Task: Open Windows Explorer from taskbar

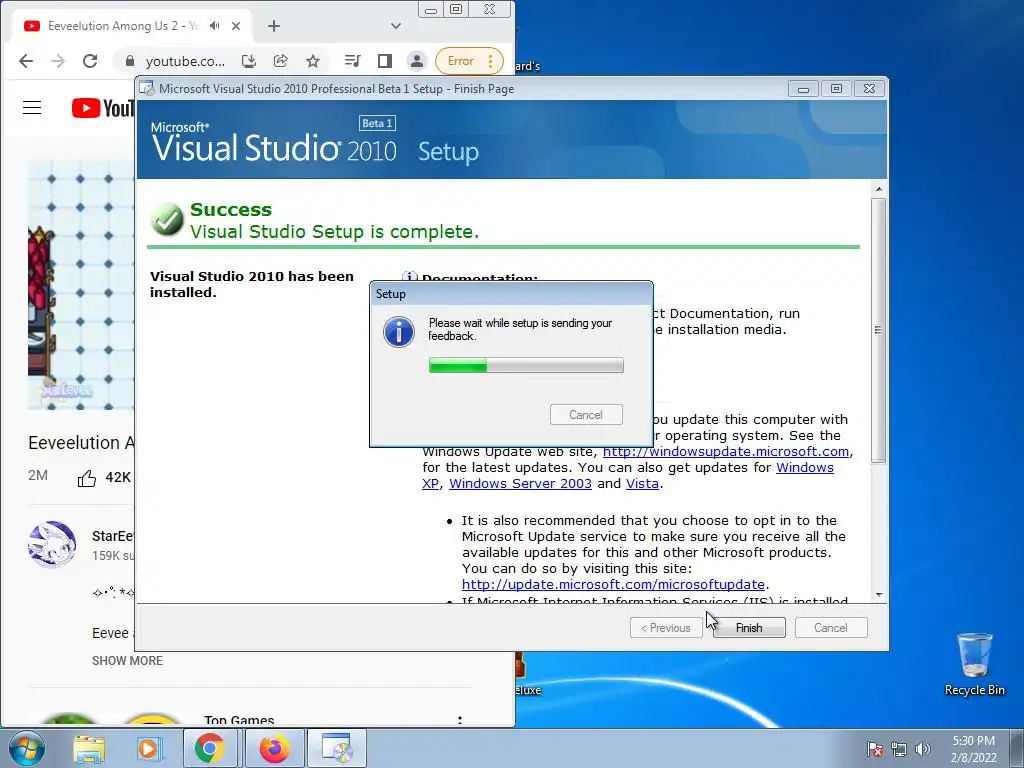Action: point(89,748)
